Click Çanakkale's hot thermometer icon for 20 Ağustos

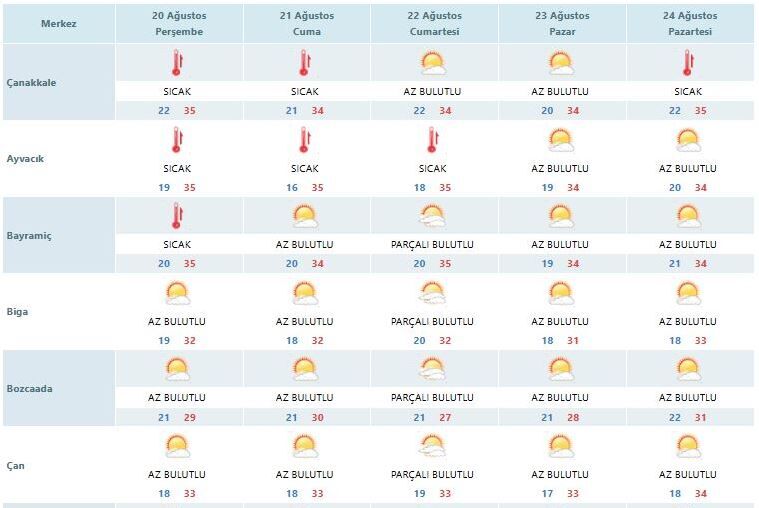177,63
